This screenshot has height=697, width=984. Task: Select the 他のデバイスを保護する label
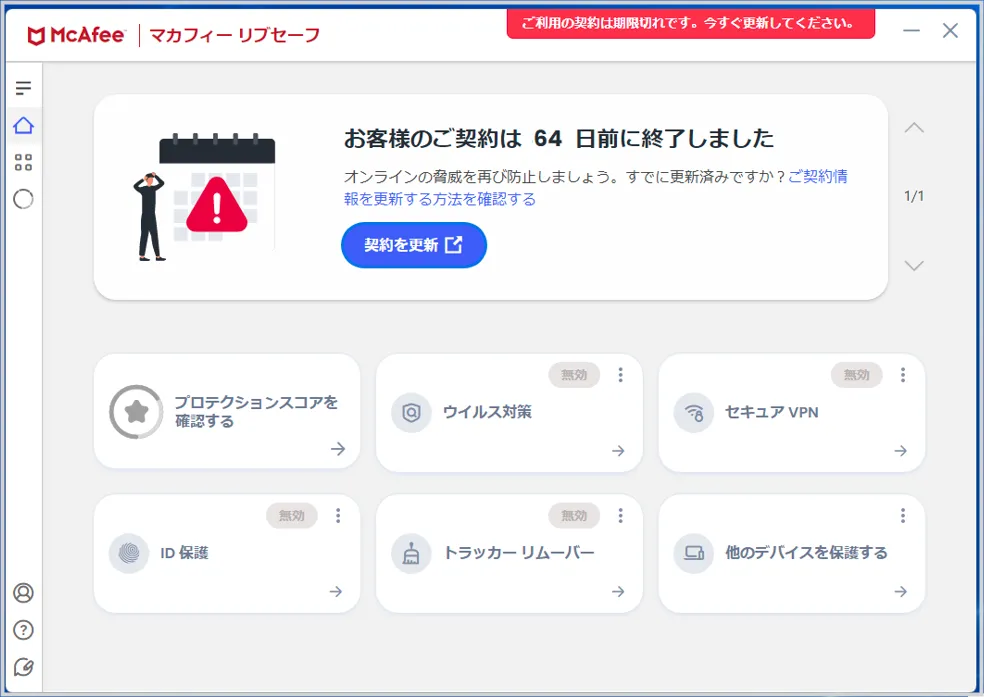(x=806, y=553)
